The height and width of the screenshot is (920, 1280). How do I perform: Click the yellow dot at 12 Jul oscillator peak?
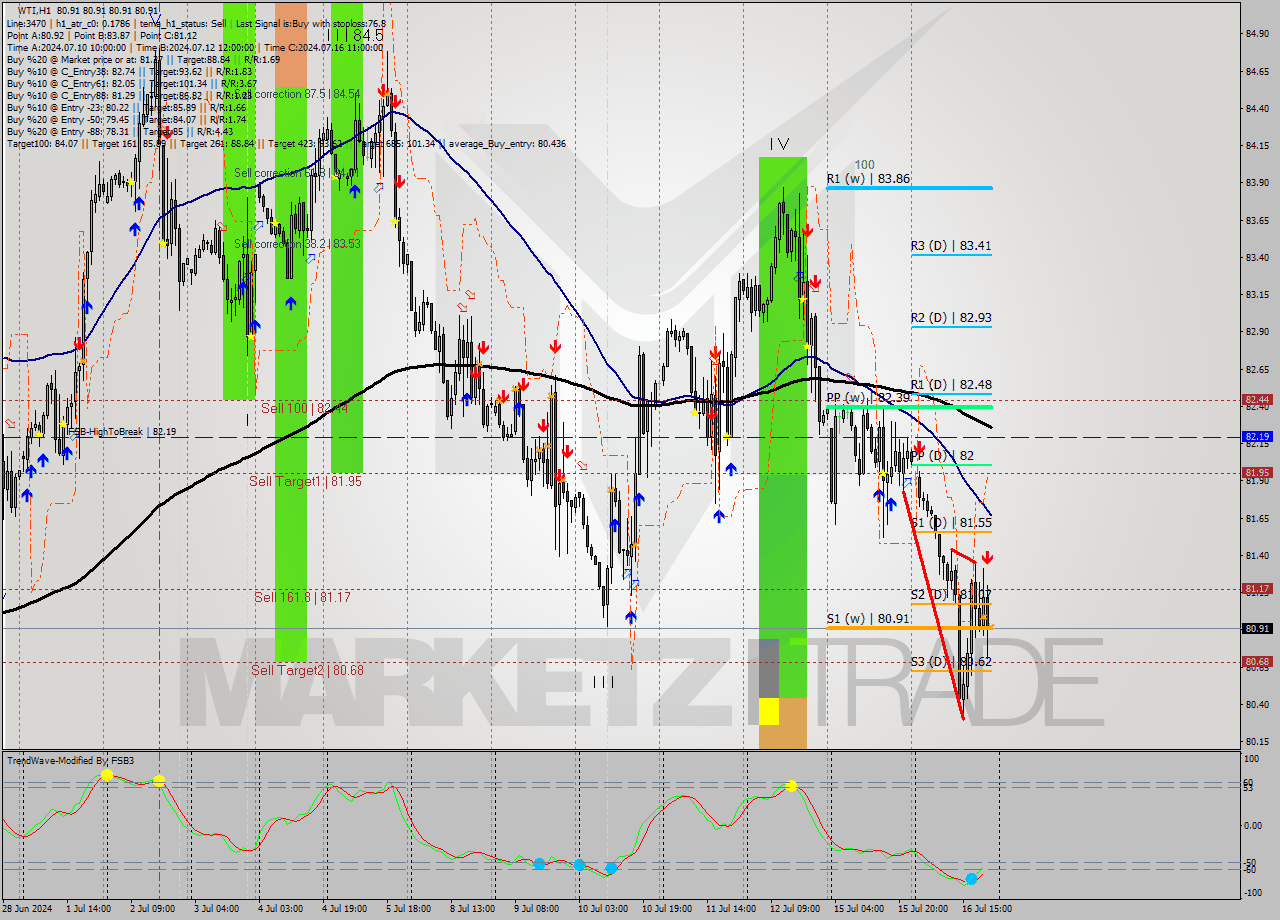tap(791, 786)
